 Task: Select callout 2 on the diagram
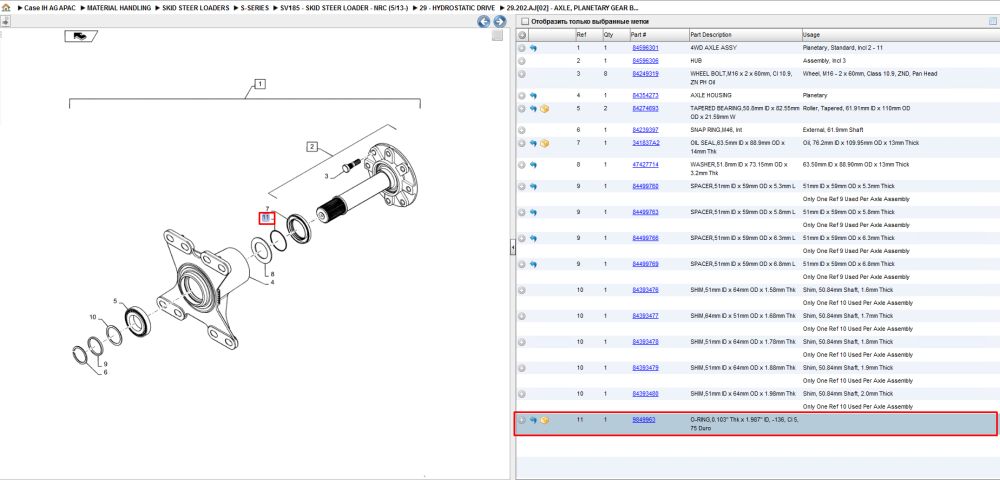click(312, 147)
